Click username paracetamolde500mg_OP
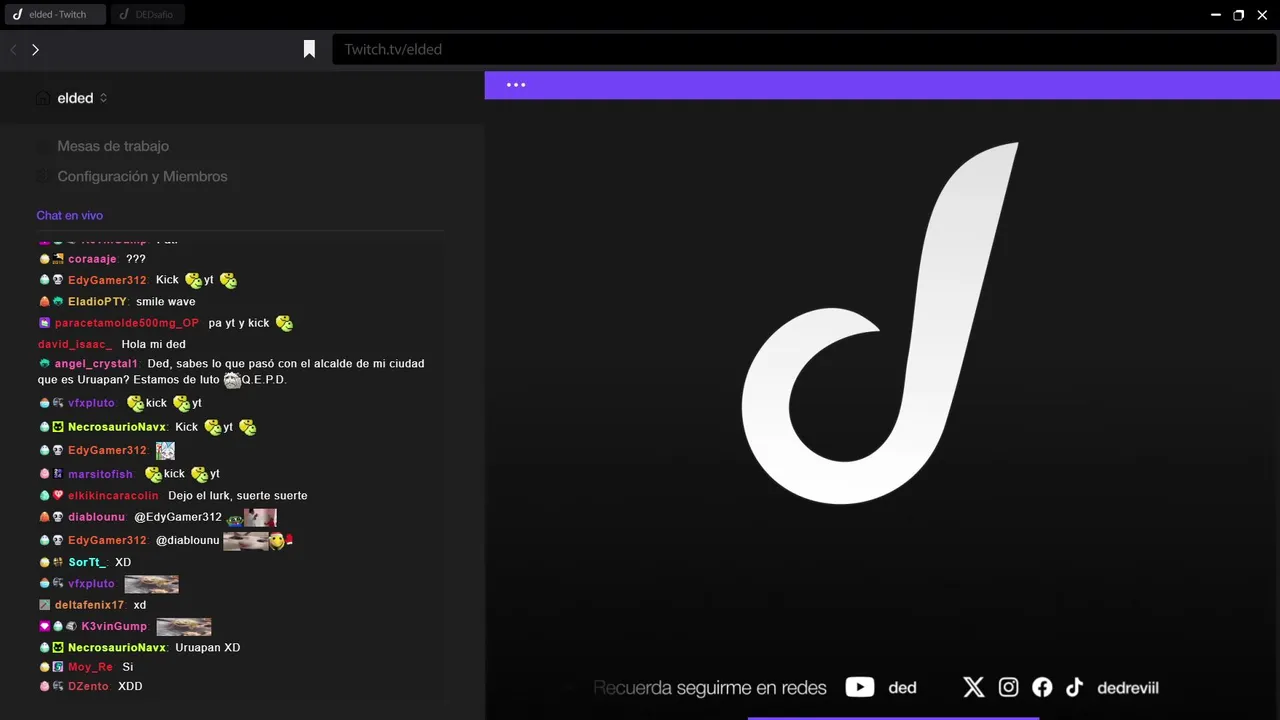Screen dimensions: 1280x720 click(x=127, y=323)
